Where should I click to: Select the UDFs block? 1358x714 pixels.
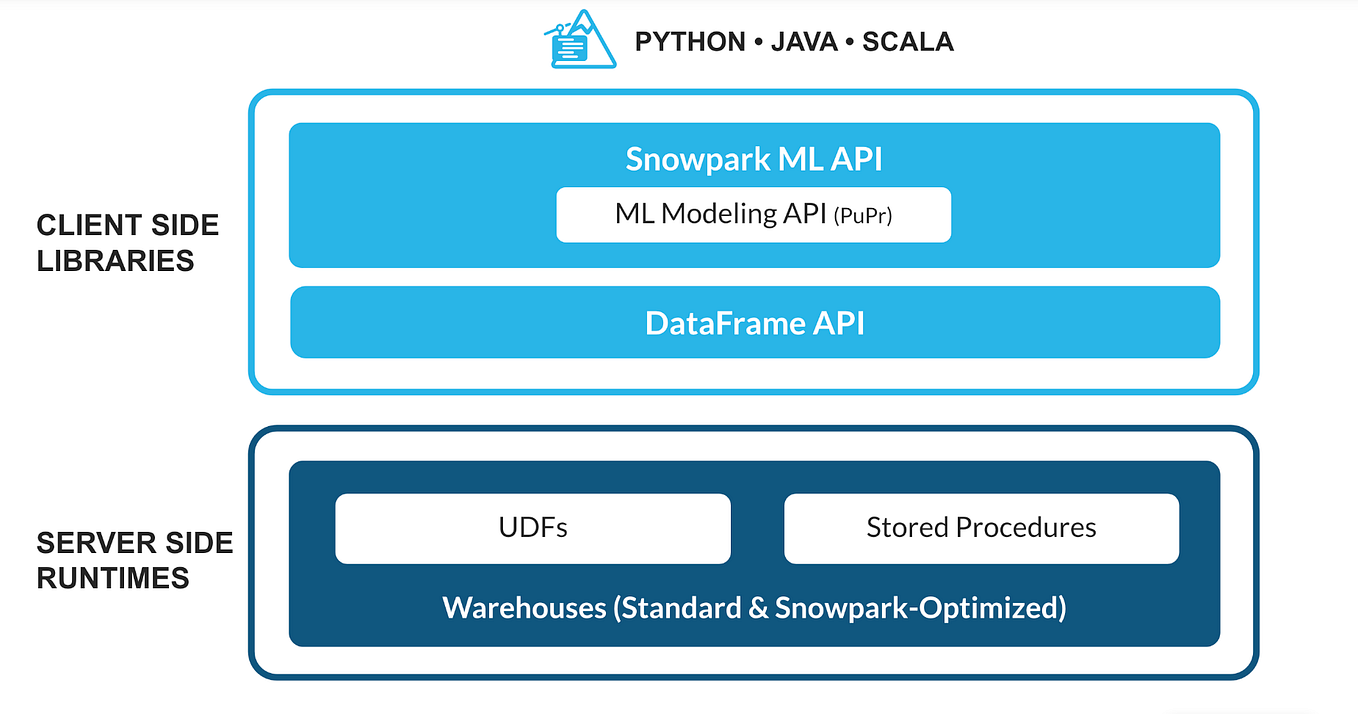(532, 528)
